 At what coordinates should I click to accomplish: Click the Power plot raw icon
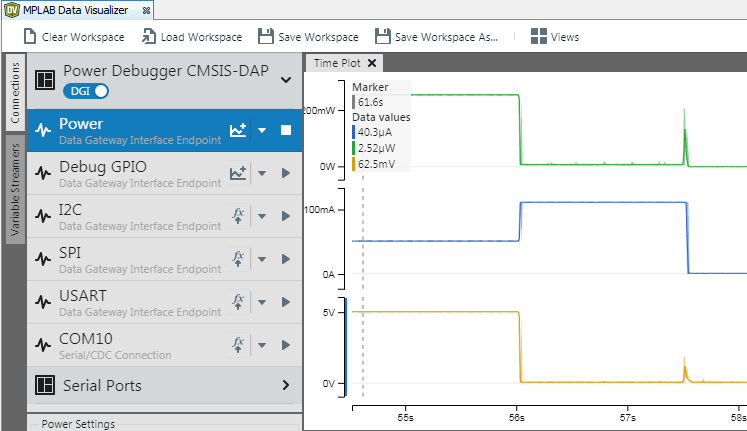click(x=238, y=130)
